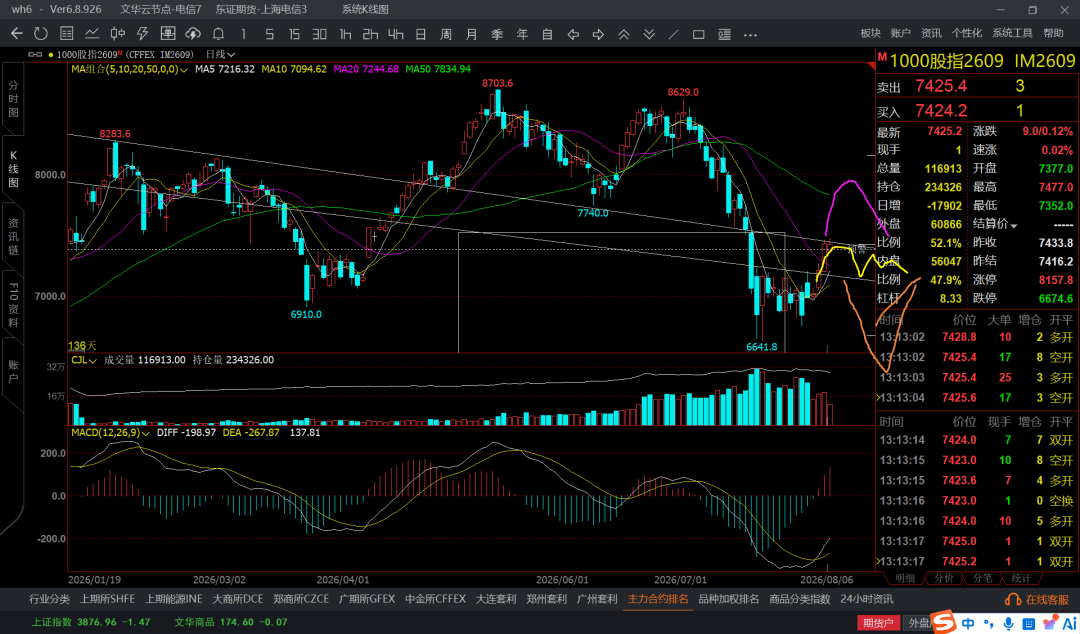
Task: Click the alert bell icon
Action: tap(218, 34)
